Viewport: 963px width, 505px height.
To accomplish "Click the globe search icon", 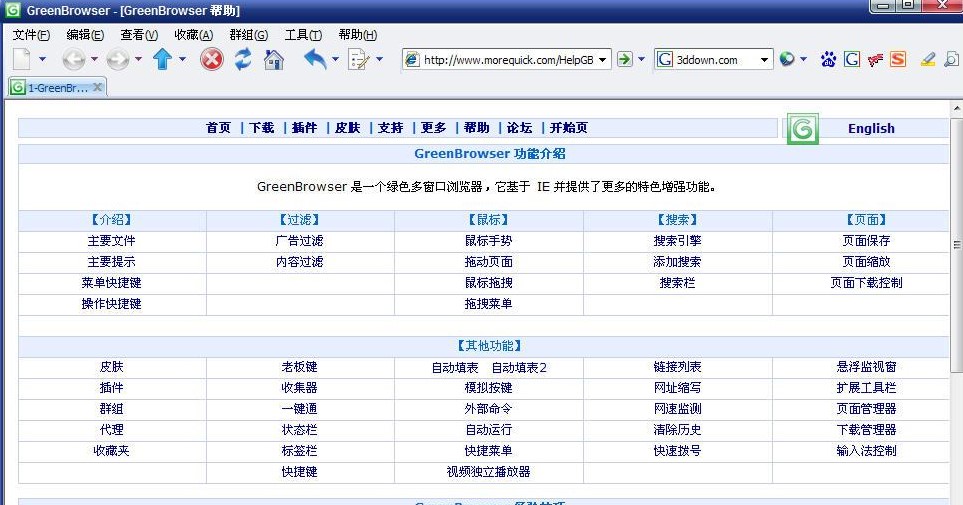I will (787, 59).
